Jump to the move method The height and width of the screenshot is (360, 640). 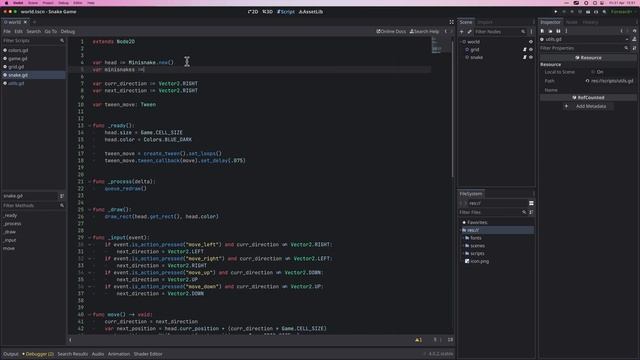click(x=9, y=248)
